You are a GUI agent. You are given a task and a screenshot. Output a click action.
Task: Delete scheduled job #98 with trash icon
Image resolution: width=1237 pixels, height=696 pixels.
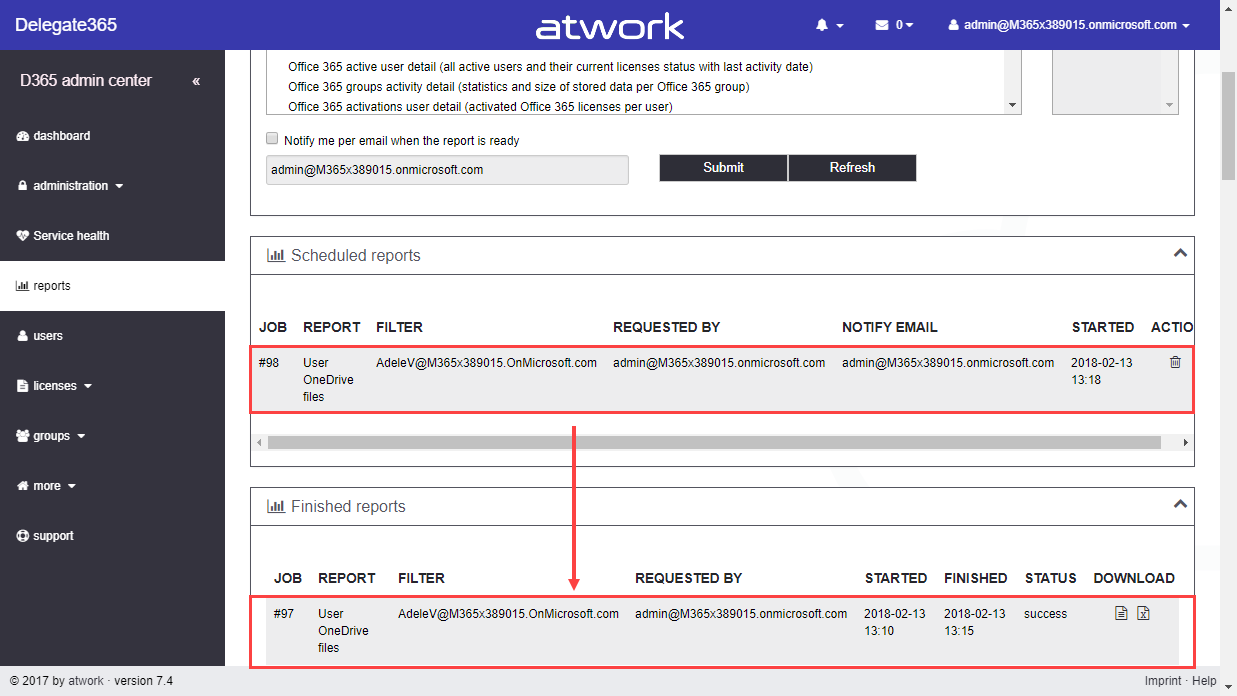point(1175,363)
